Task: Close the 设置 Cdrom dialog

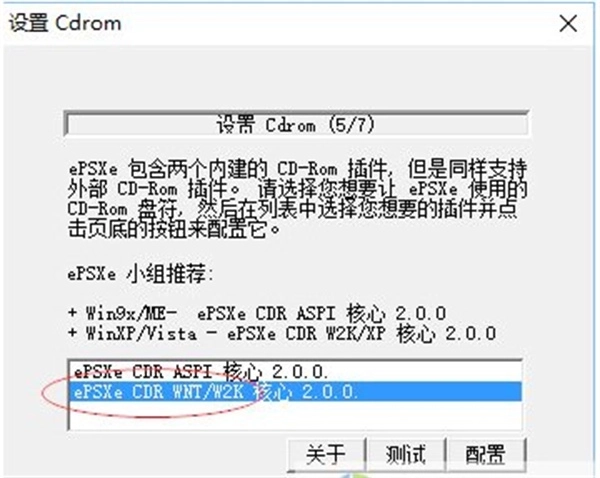Action: pos(568,24)
